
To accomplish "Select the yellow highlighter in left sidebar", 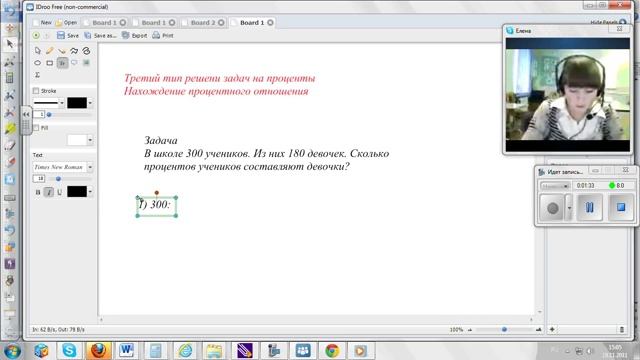I will click(x=10, y=129).
